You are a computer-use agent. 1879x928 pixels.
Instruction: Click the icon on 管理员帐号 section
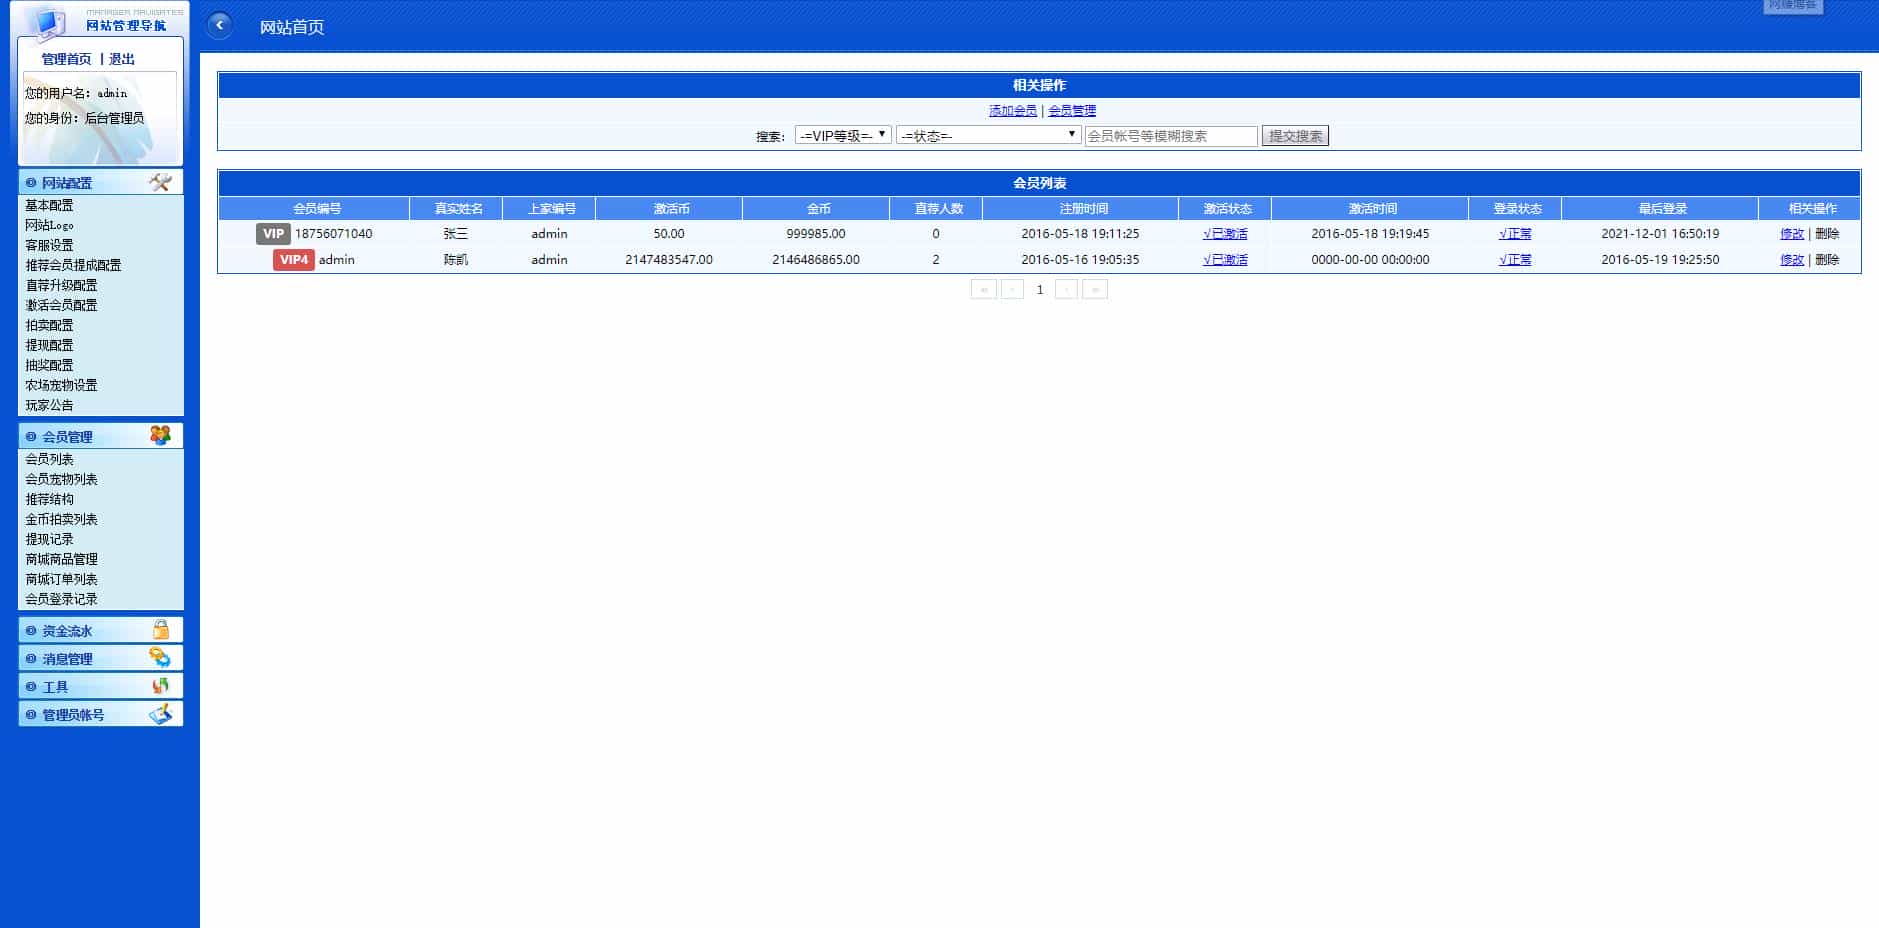[x=160, y=714]
